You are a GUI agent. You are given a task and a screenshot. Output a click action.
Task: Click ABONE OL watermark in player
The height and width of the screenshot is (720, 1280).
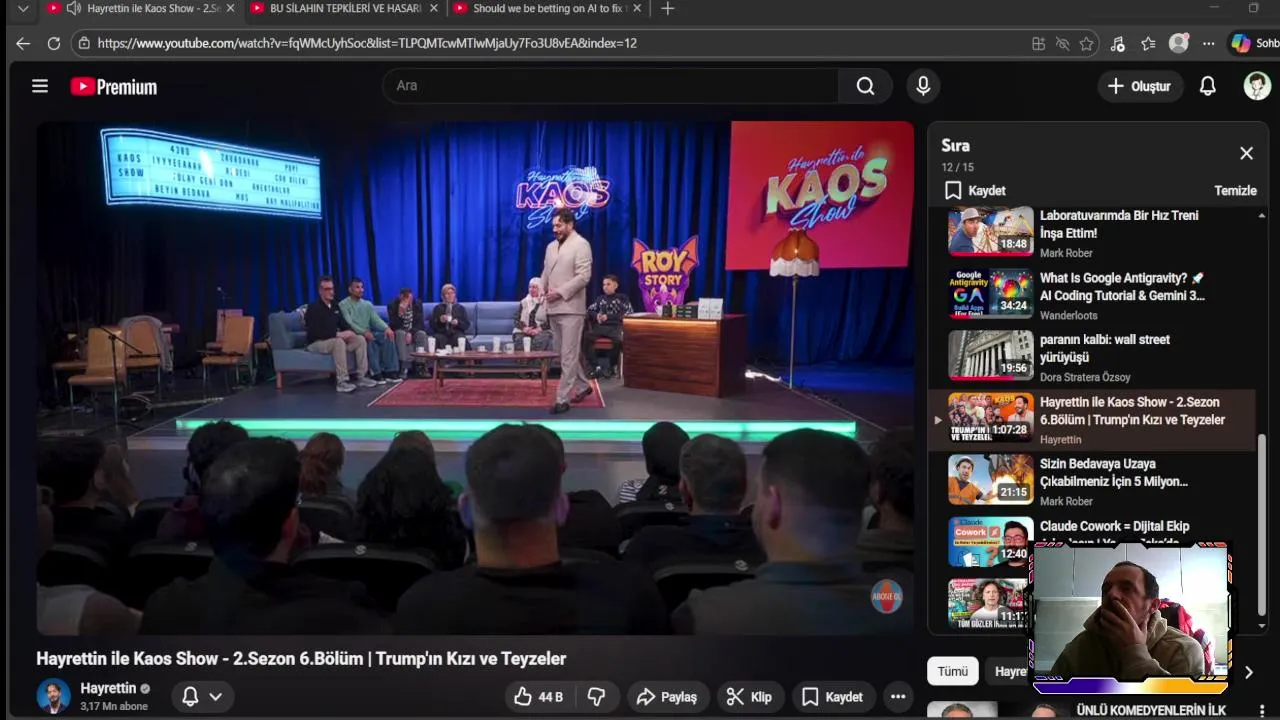coord(886,596)
